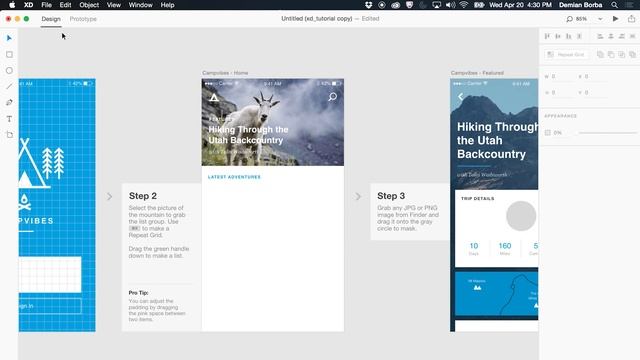
Task: Select the TRIP DETAILS label
Action: 478,198
